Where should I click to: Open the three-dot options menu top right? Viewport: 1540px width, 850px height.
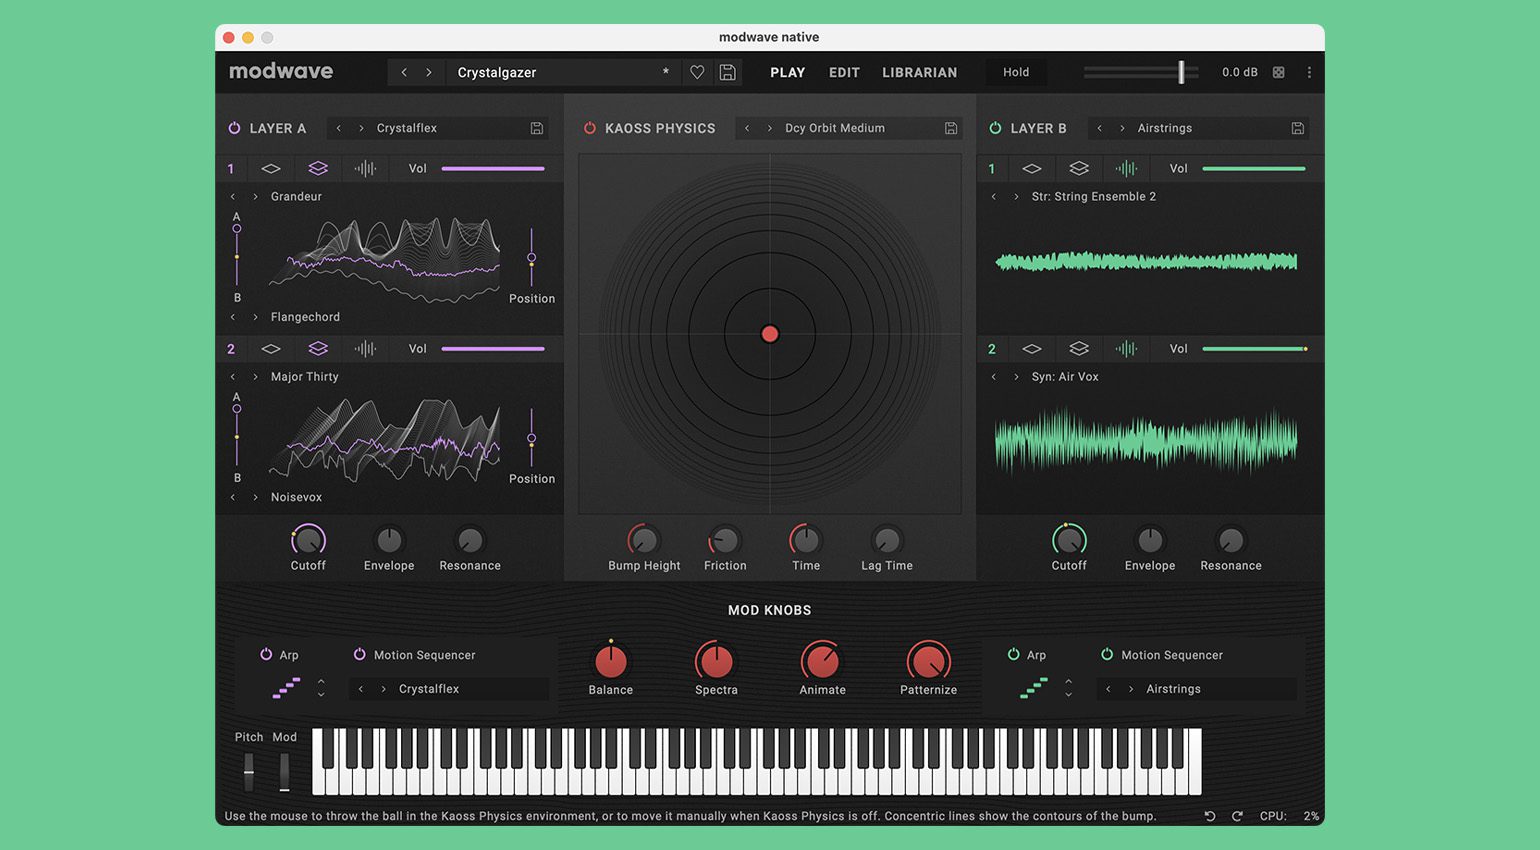(1310, 72)
